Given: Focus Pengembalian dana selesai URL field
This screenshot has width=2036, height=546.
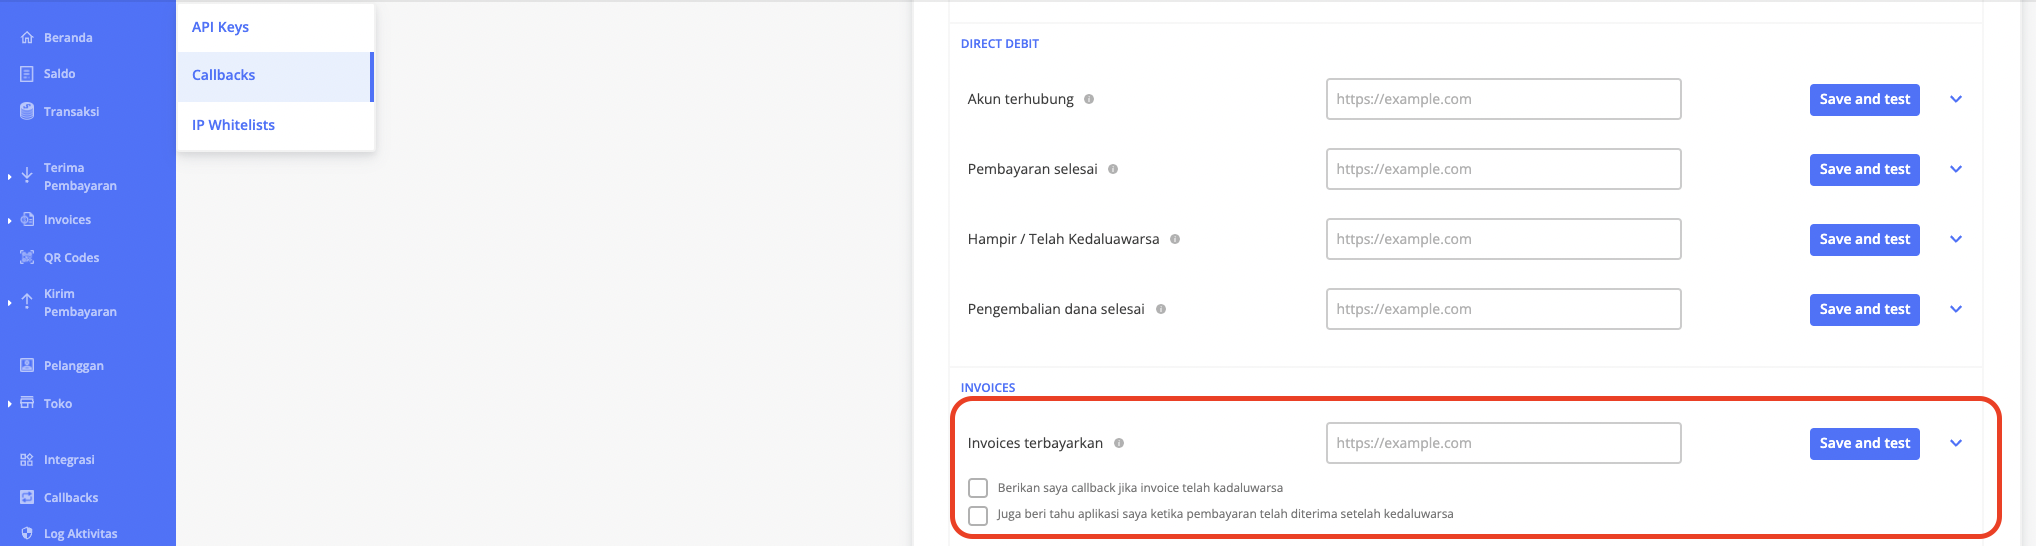Looking at the screenshot, I should (x=1503, y=309).
